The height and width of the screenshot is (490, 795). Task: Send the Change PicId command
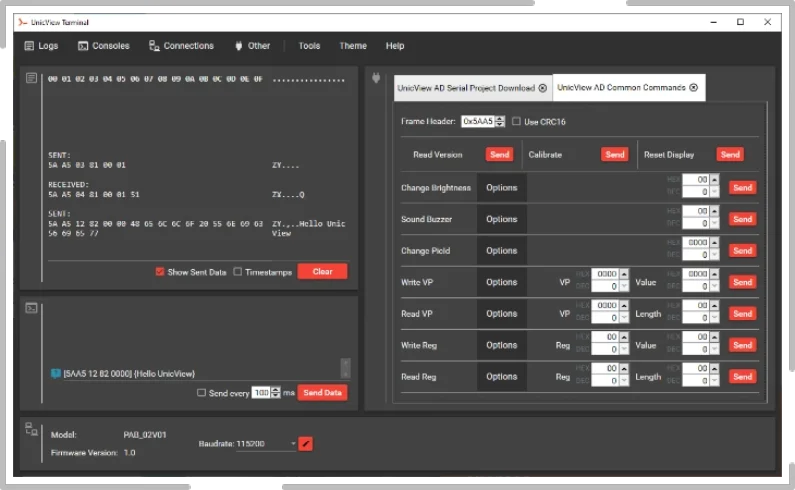(742, 251)
